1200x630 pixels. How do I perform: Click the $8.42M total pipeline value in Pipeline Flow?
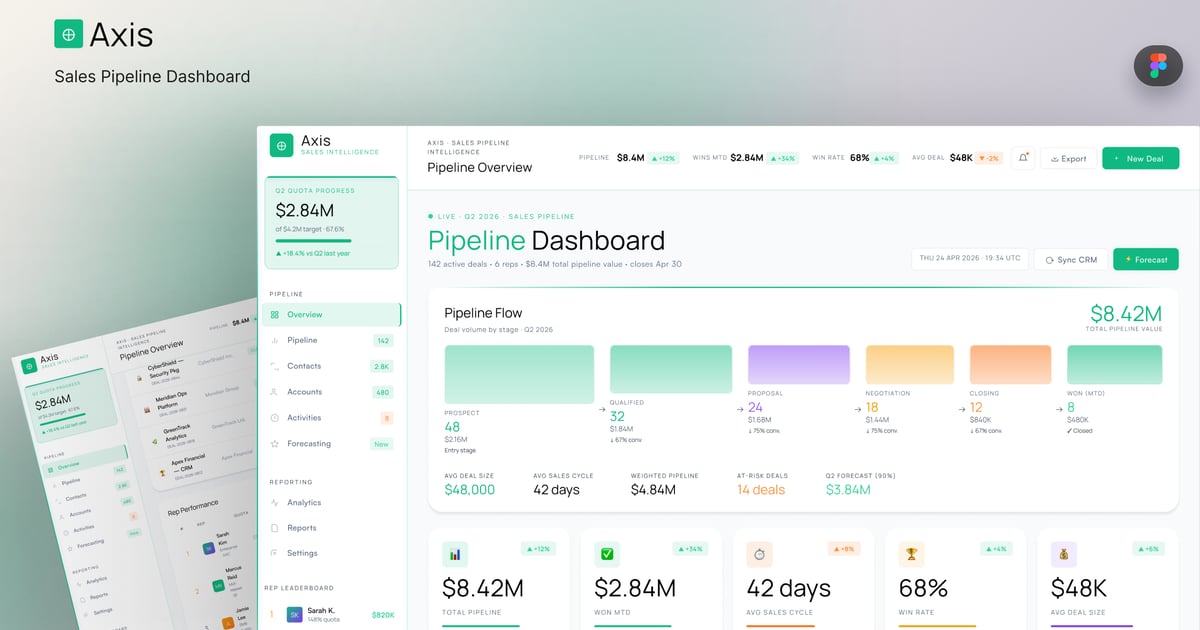point(1126,313)
